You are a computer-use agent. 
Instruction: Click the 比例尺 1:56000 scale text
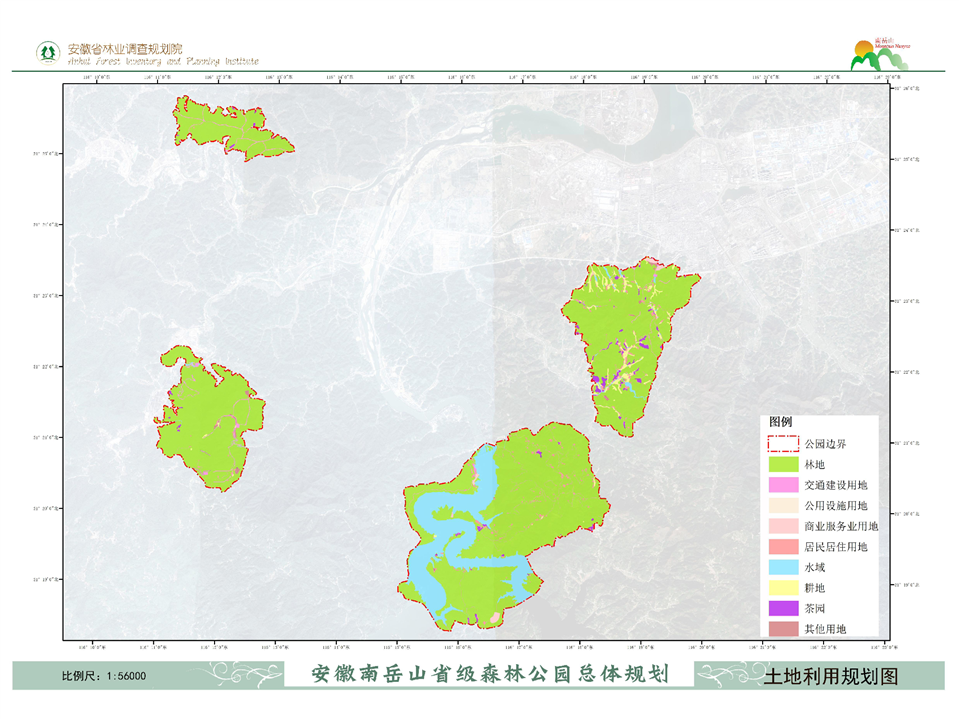[x=104, y=676]
